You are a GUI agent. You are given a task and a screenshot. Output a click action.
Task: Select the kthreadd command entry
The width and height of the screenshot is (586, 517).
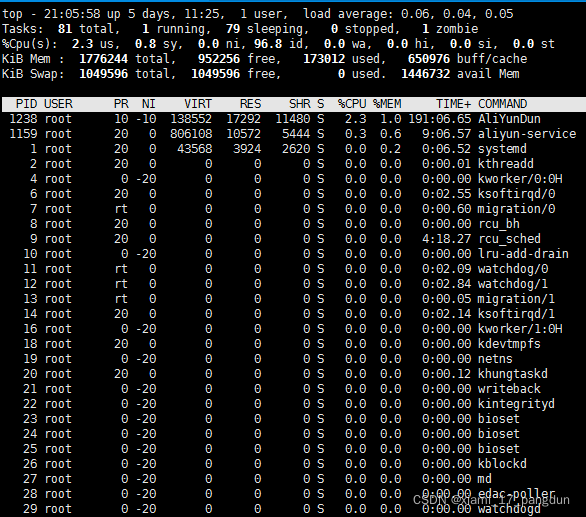(506, 164)
